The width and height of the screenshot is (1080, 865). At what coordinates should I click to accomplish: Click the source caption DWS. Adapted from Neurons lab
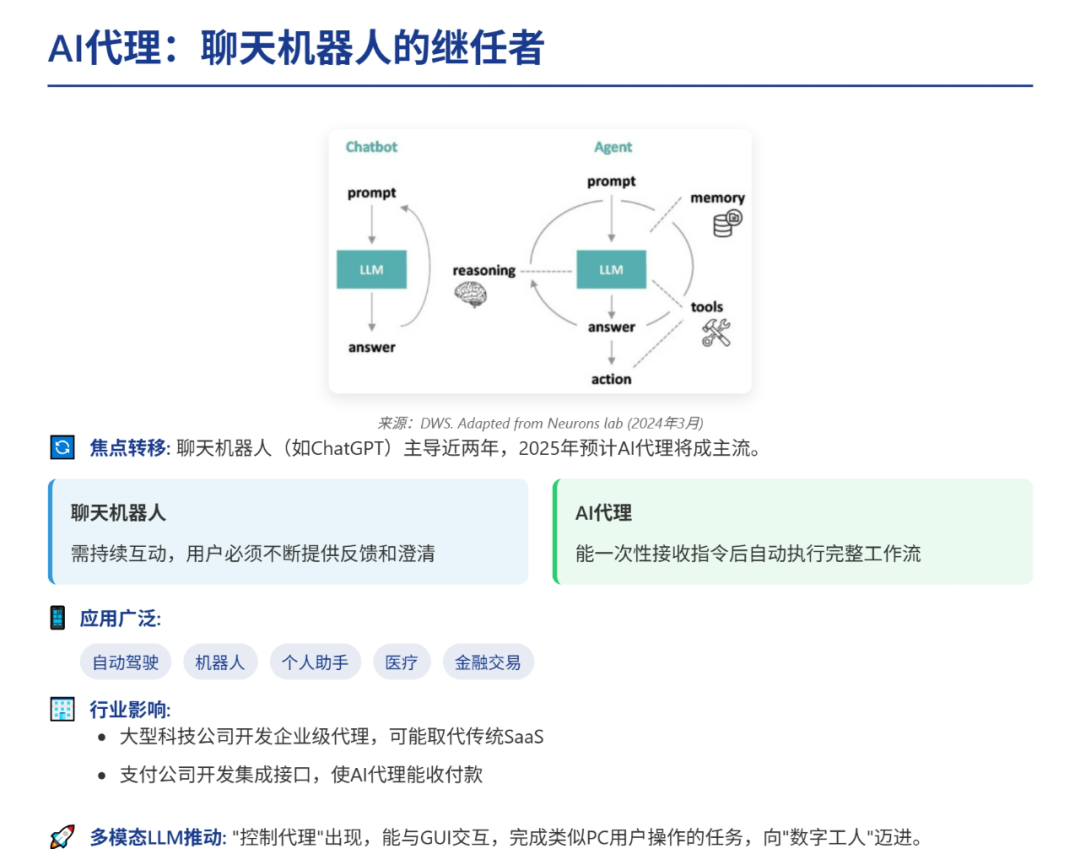coord(540,423)
